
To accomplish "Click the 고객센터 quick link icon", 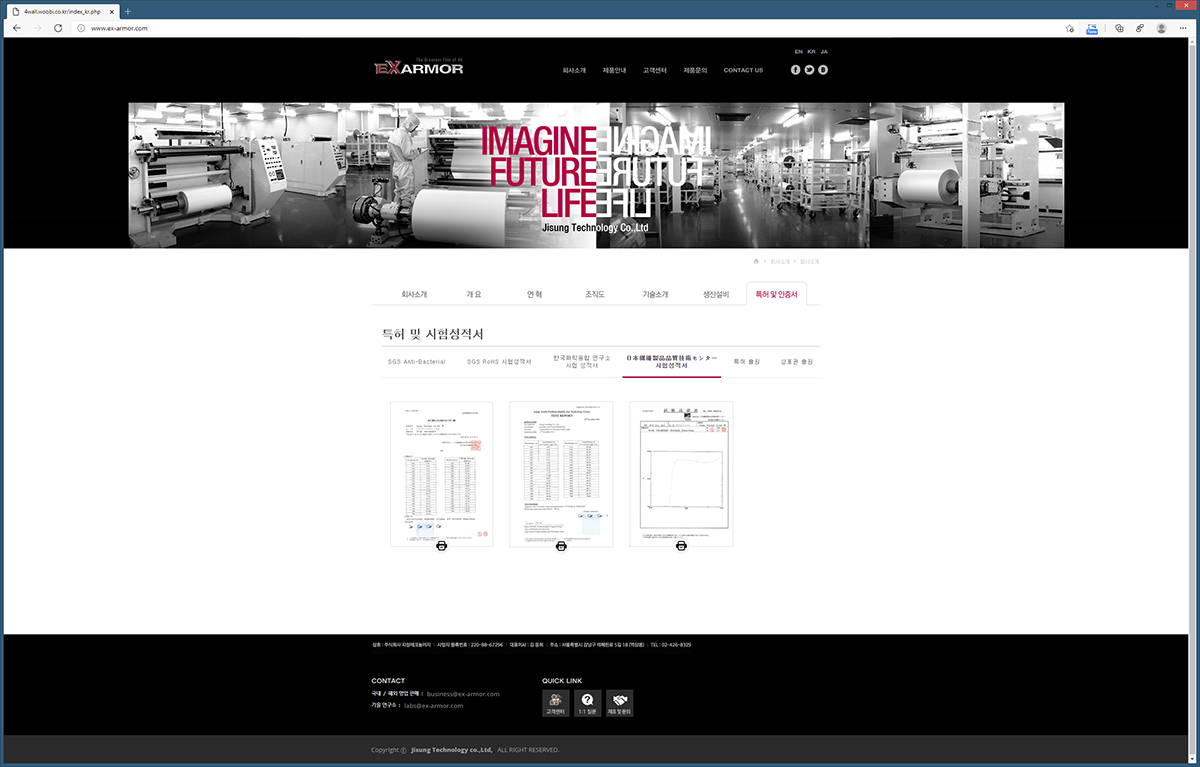I will 555,703.
